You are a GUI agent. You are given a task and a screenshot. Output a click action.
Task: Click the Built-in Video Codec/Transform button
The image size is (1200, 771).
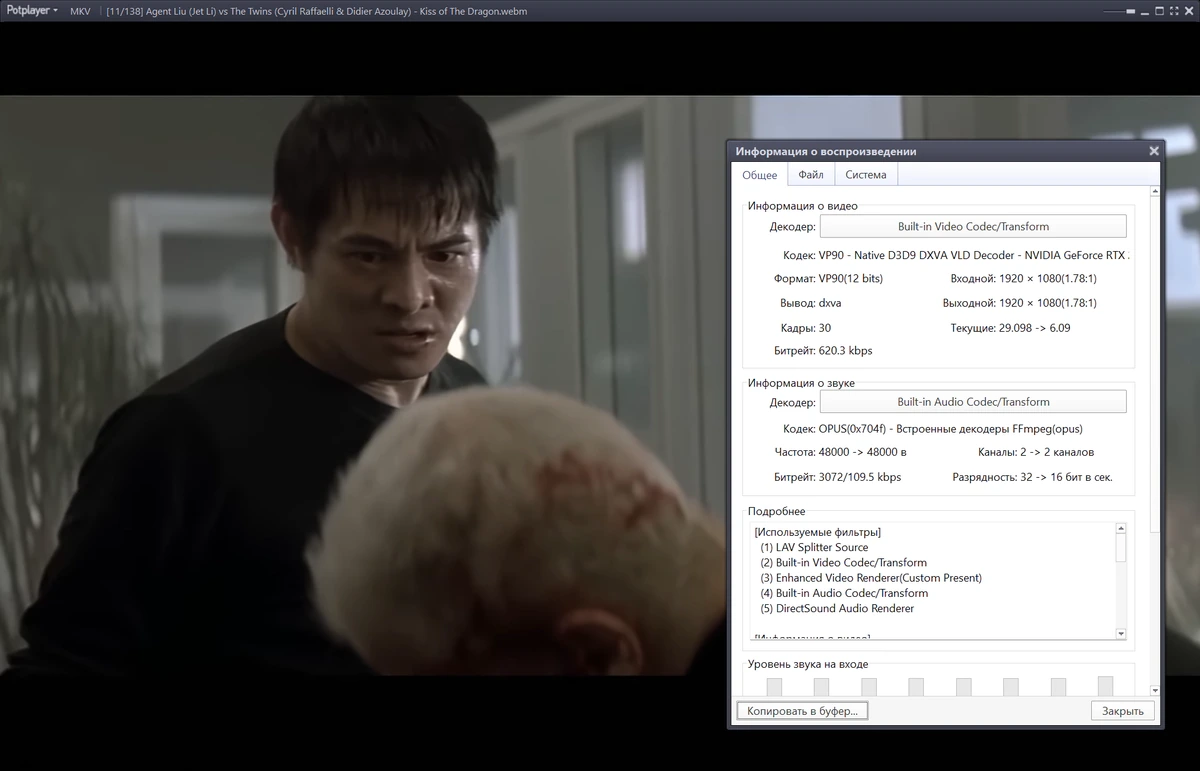pos(973,226)
